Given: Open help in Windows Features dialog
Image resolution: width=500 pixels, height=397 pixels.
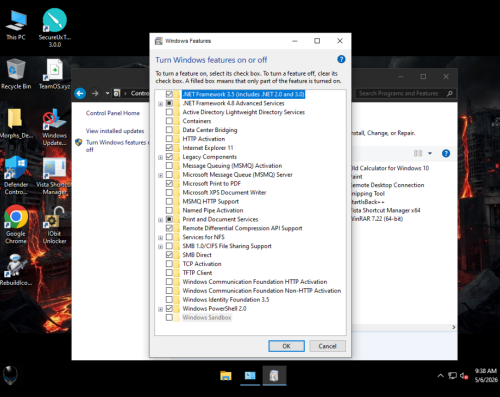Looking at the screenshot, I should pyautogui.click(x=341, y=59).
